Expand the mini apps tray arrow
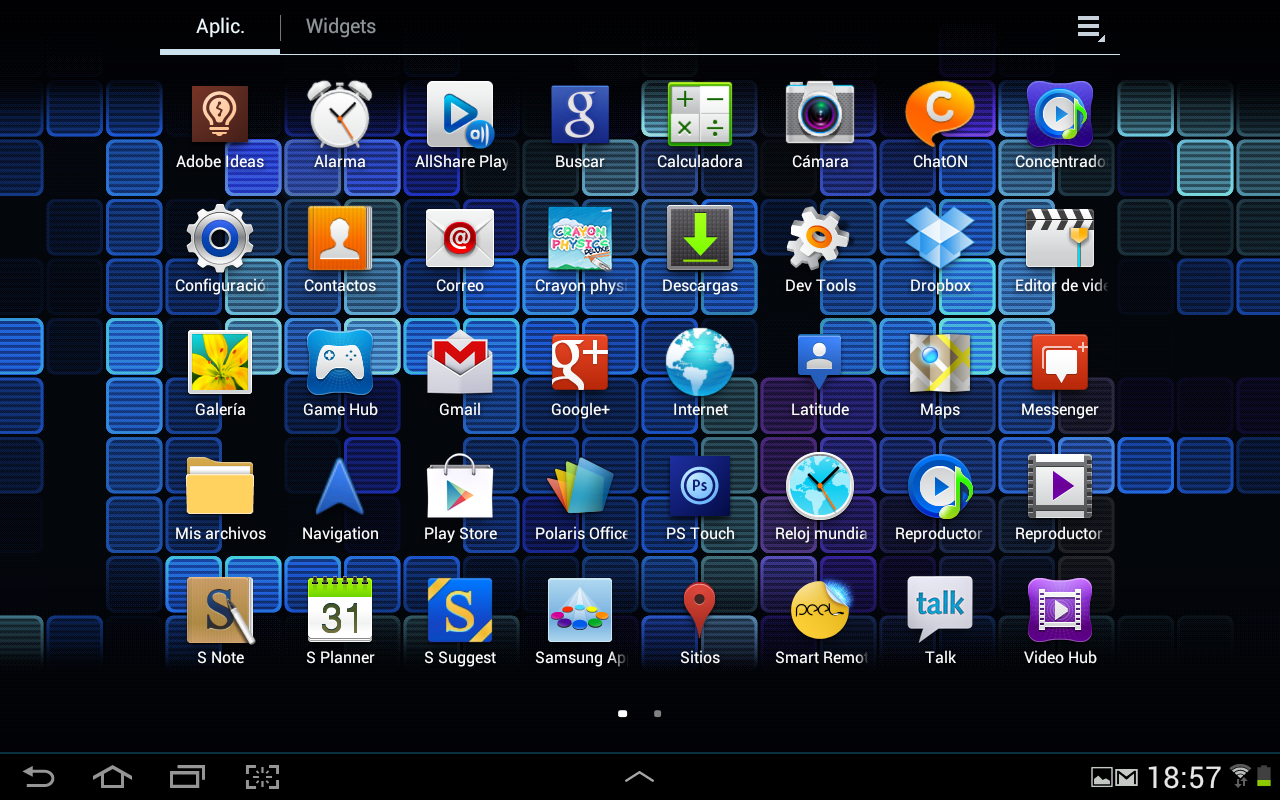 (640, 777)
